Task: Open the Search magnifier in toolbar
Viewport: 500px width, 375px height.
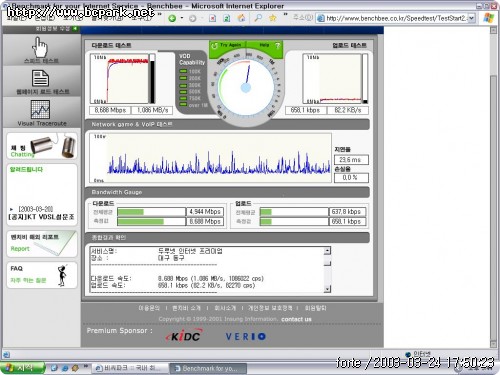Action: (x=258, y=18)
